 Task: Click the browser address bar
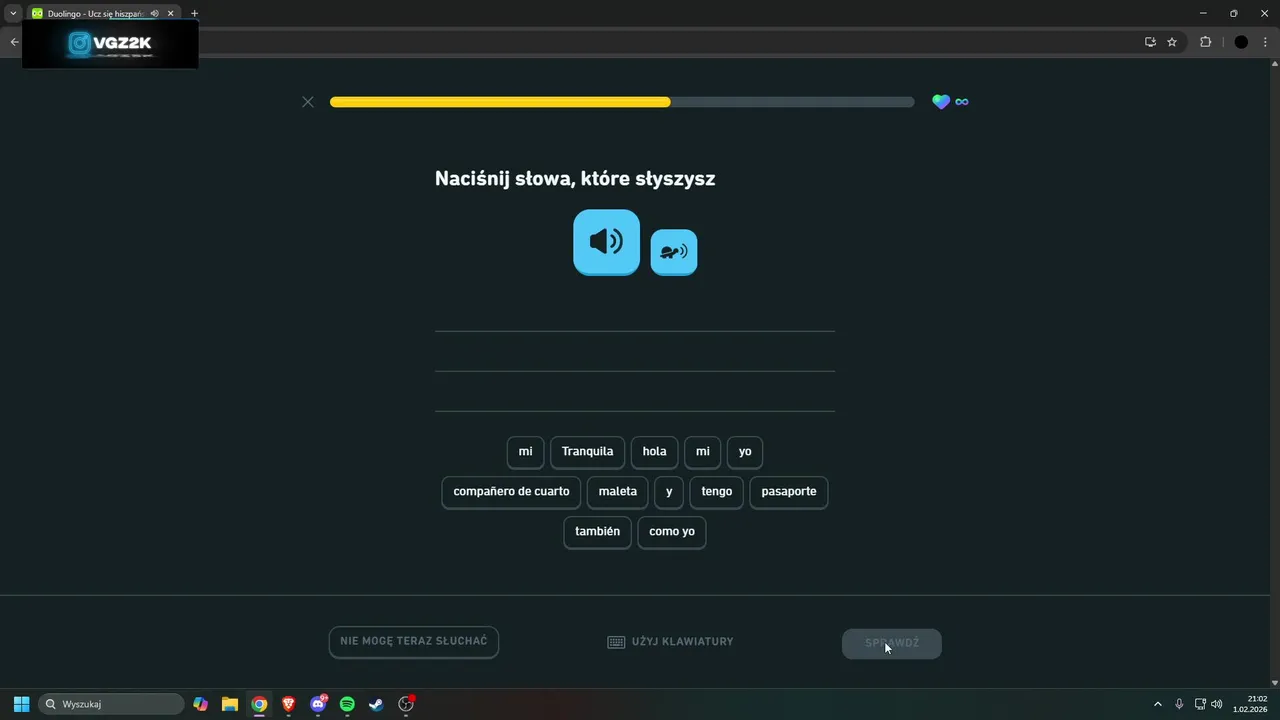click(x=660, y=42)
